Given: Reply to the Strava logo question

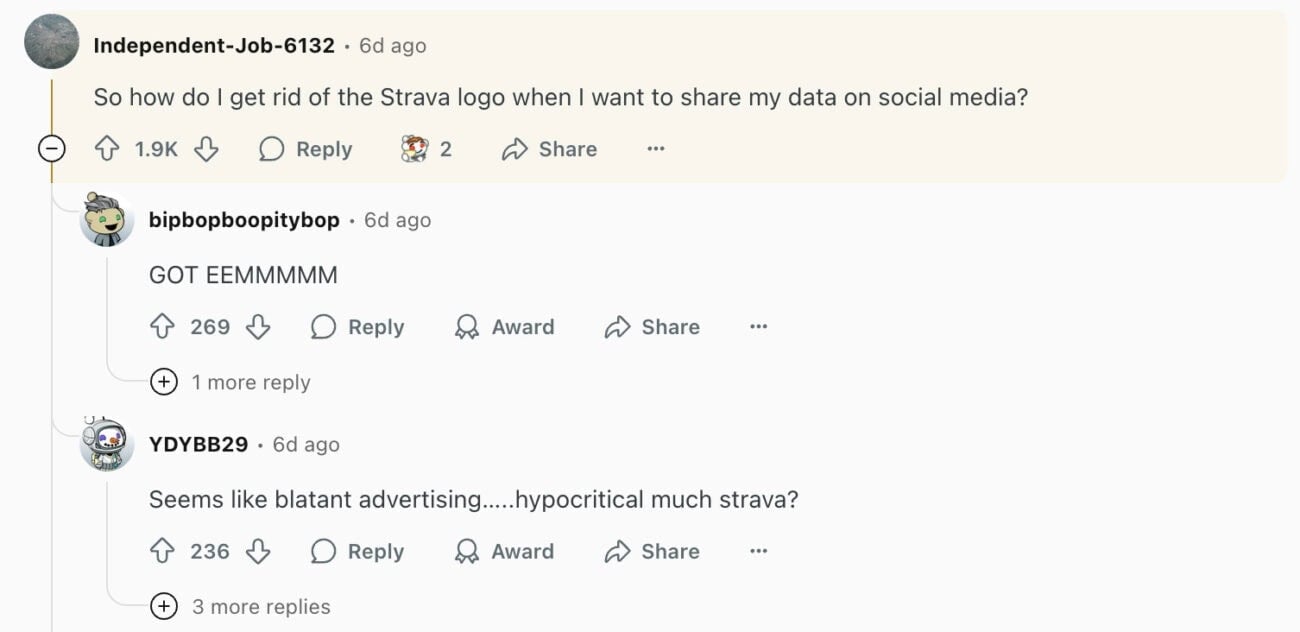Looking at the screenshot, I should (304, 148).
